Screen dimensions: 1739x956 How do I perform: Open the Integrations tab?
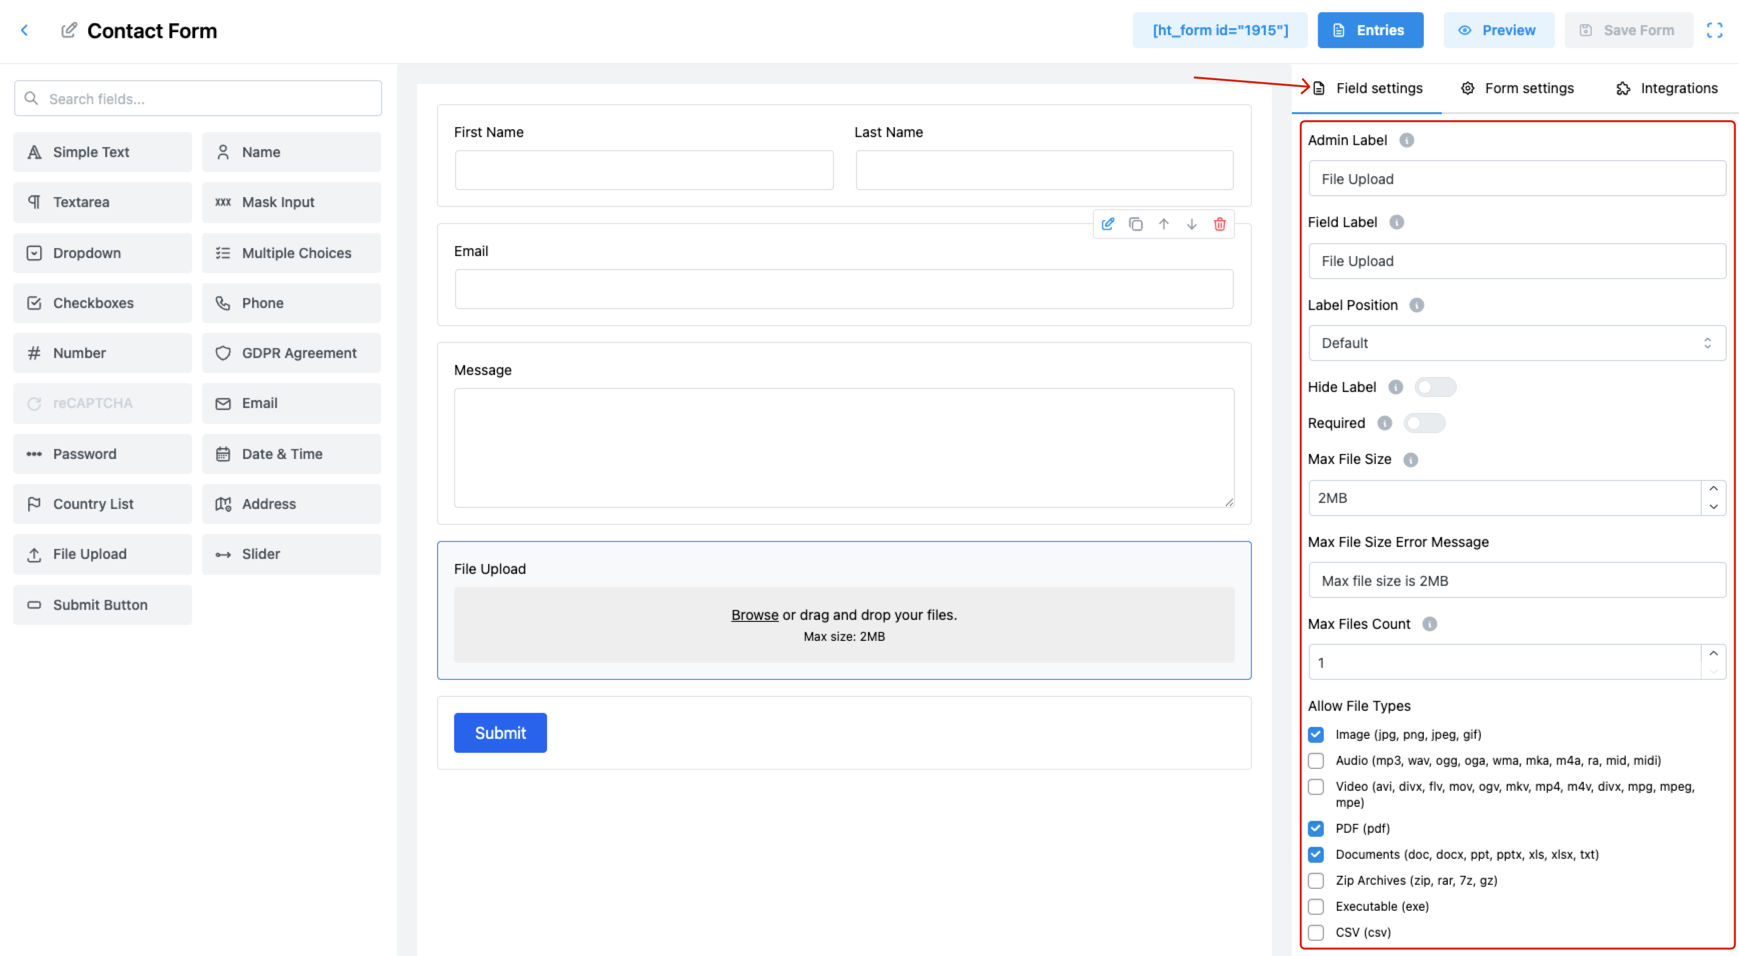(x=1666, y=88)
